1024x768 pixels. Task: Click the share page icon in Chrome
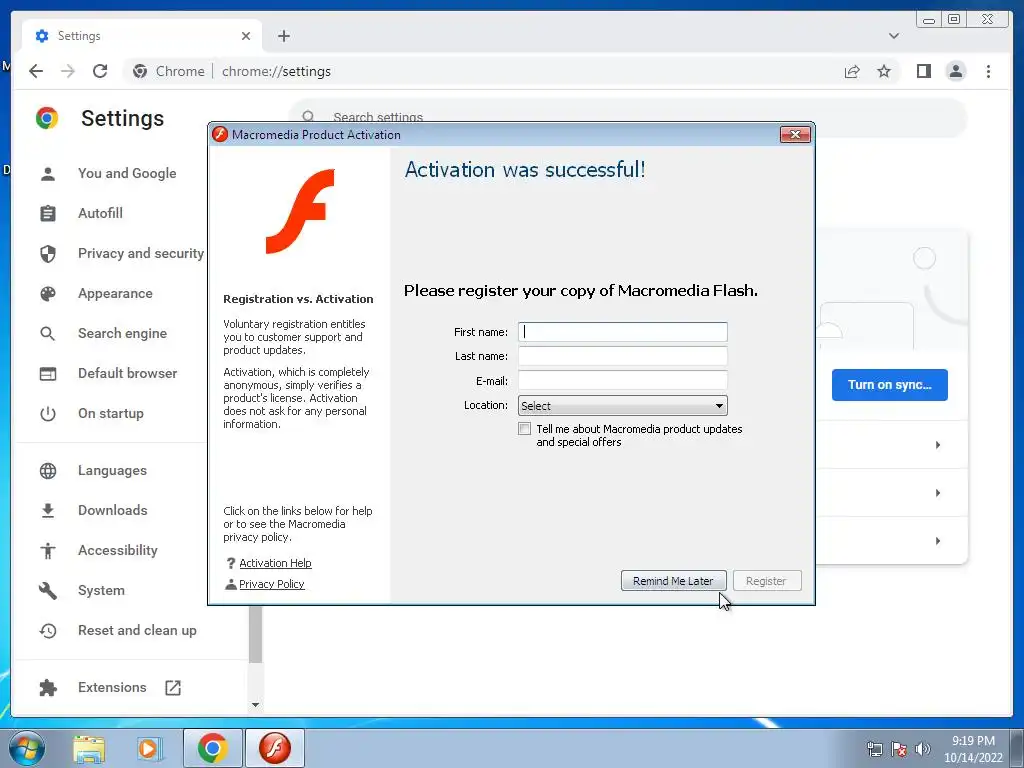852,71
